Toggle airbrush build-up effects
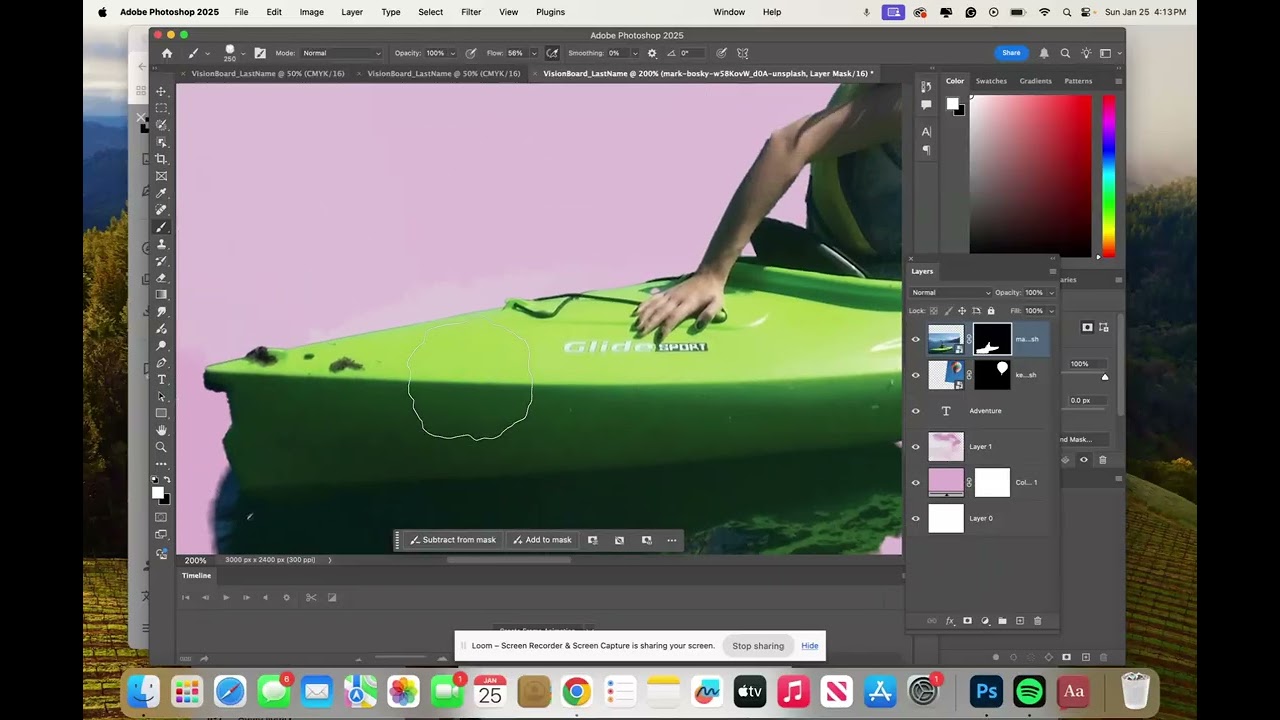The height and width of the screenshot is (720, 1280). pyautogui.click(x=552, y=53)
